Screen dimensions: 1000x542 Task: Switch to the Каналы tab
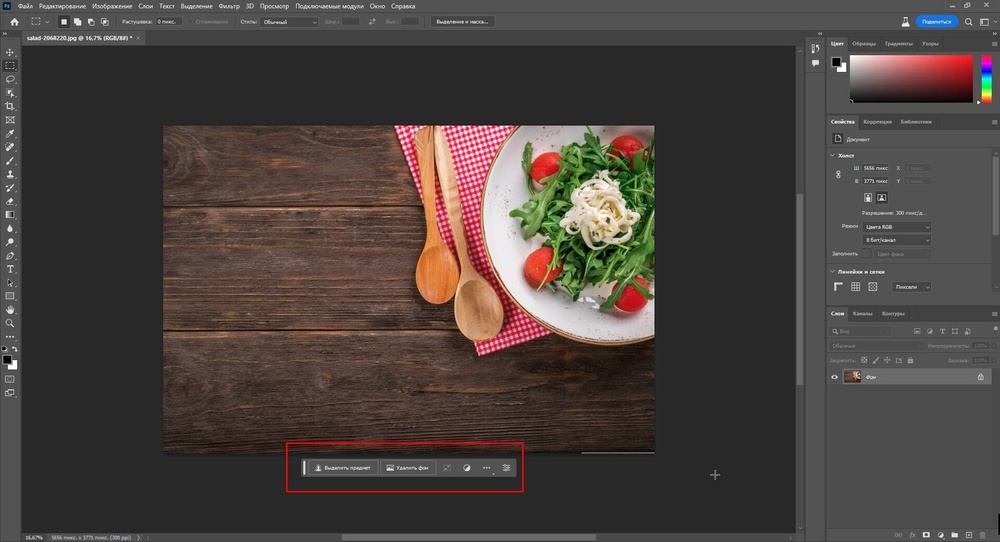point(862,314)
